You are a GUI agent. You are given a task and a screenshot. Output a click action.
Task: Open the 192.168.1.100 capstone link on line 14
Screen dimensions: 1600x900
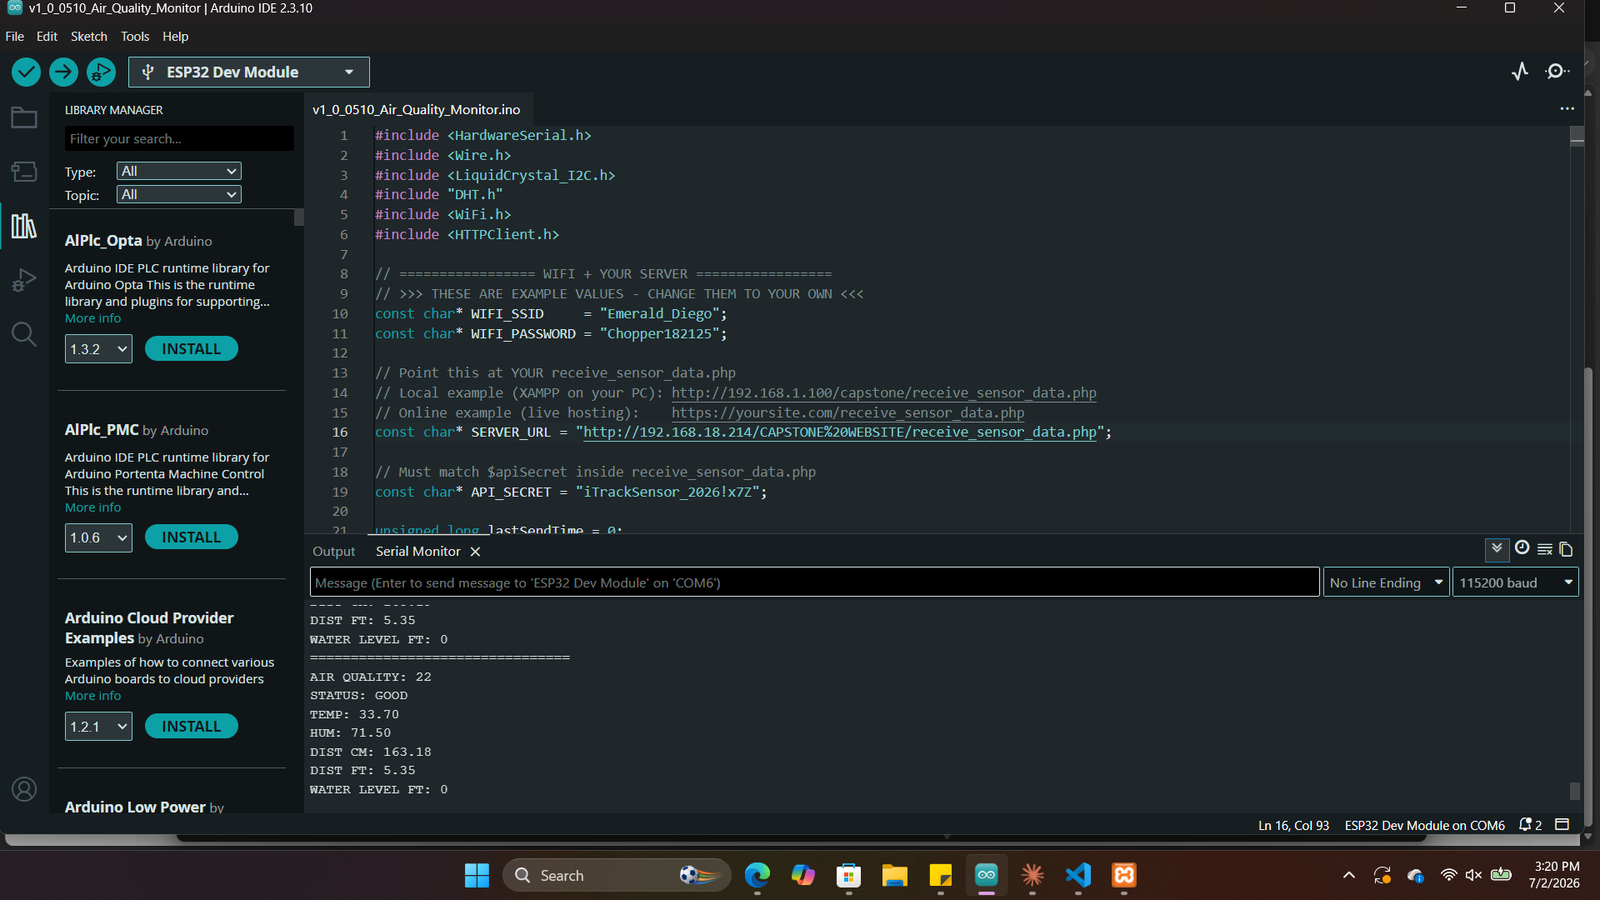[x=884, y=393]
